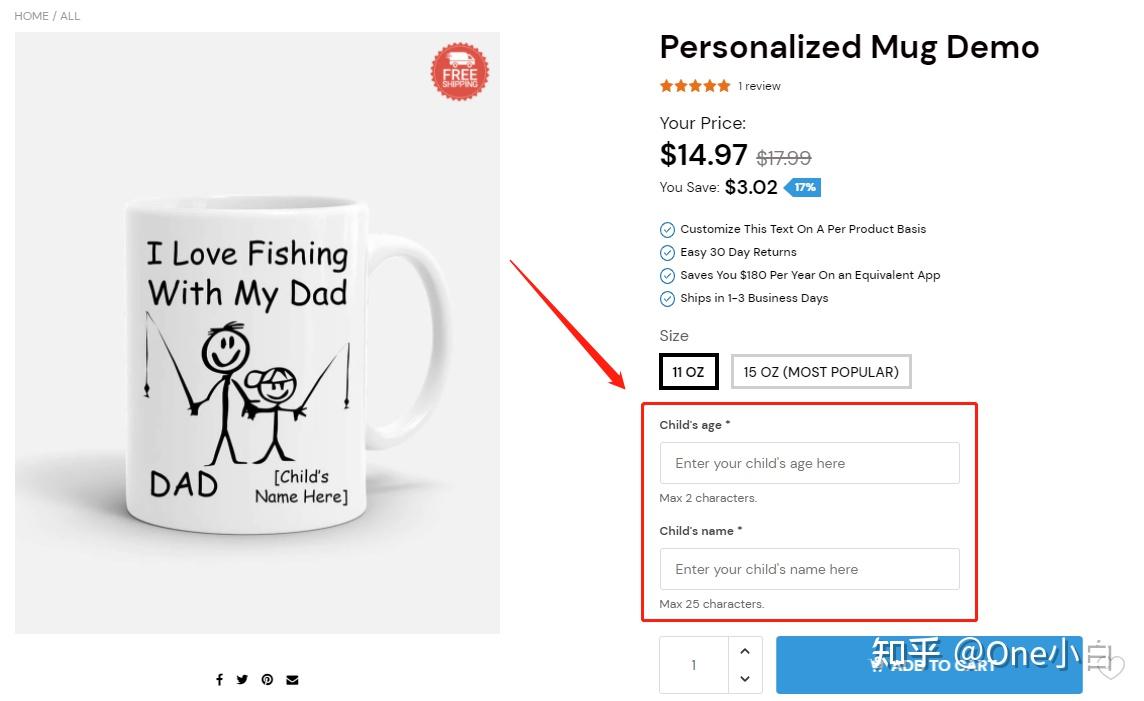This screenshot has width=1144, height=701.
Task: Decrease quantity with the down arrow
Action: tap(745, 678)
